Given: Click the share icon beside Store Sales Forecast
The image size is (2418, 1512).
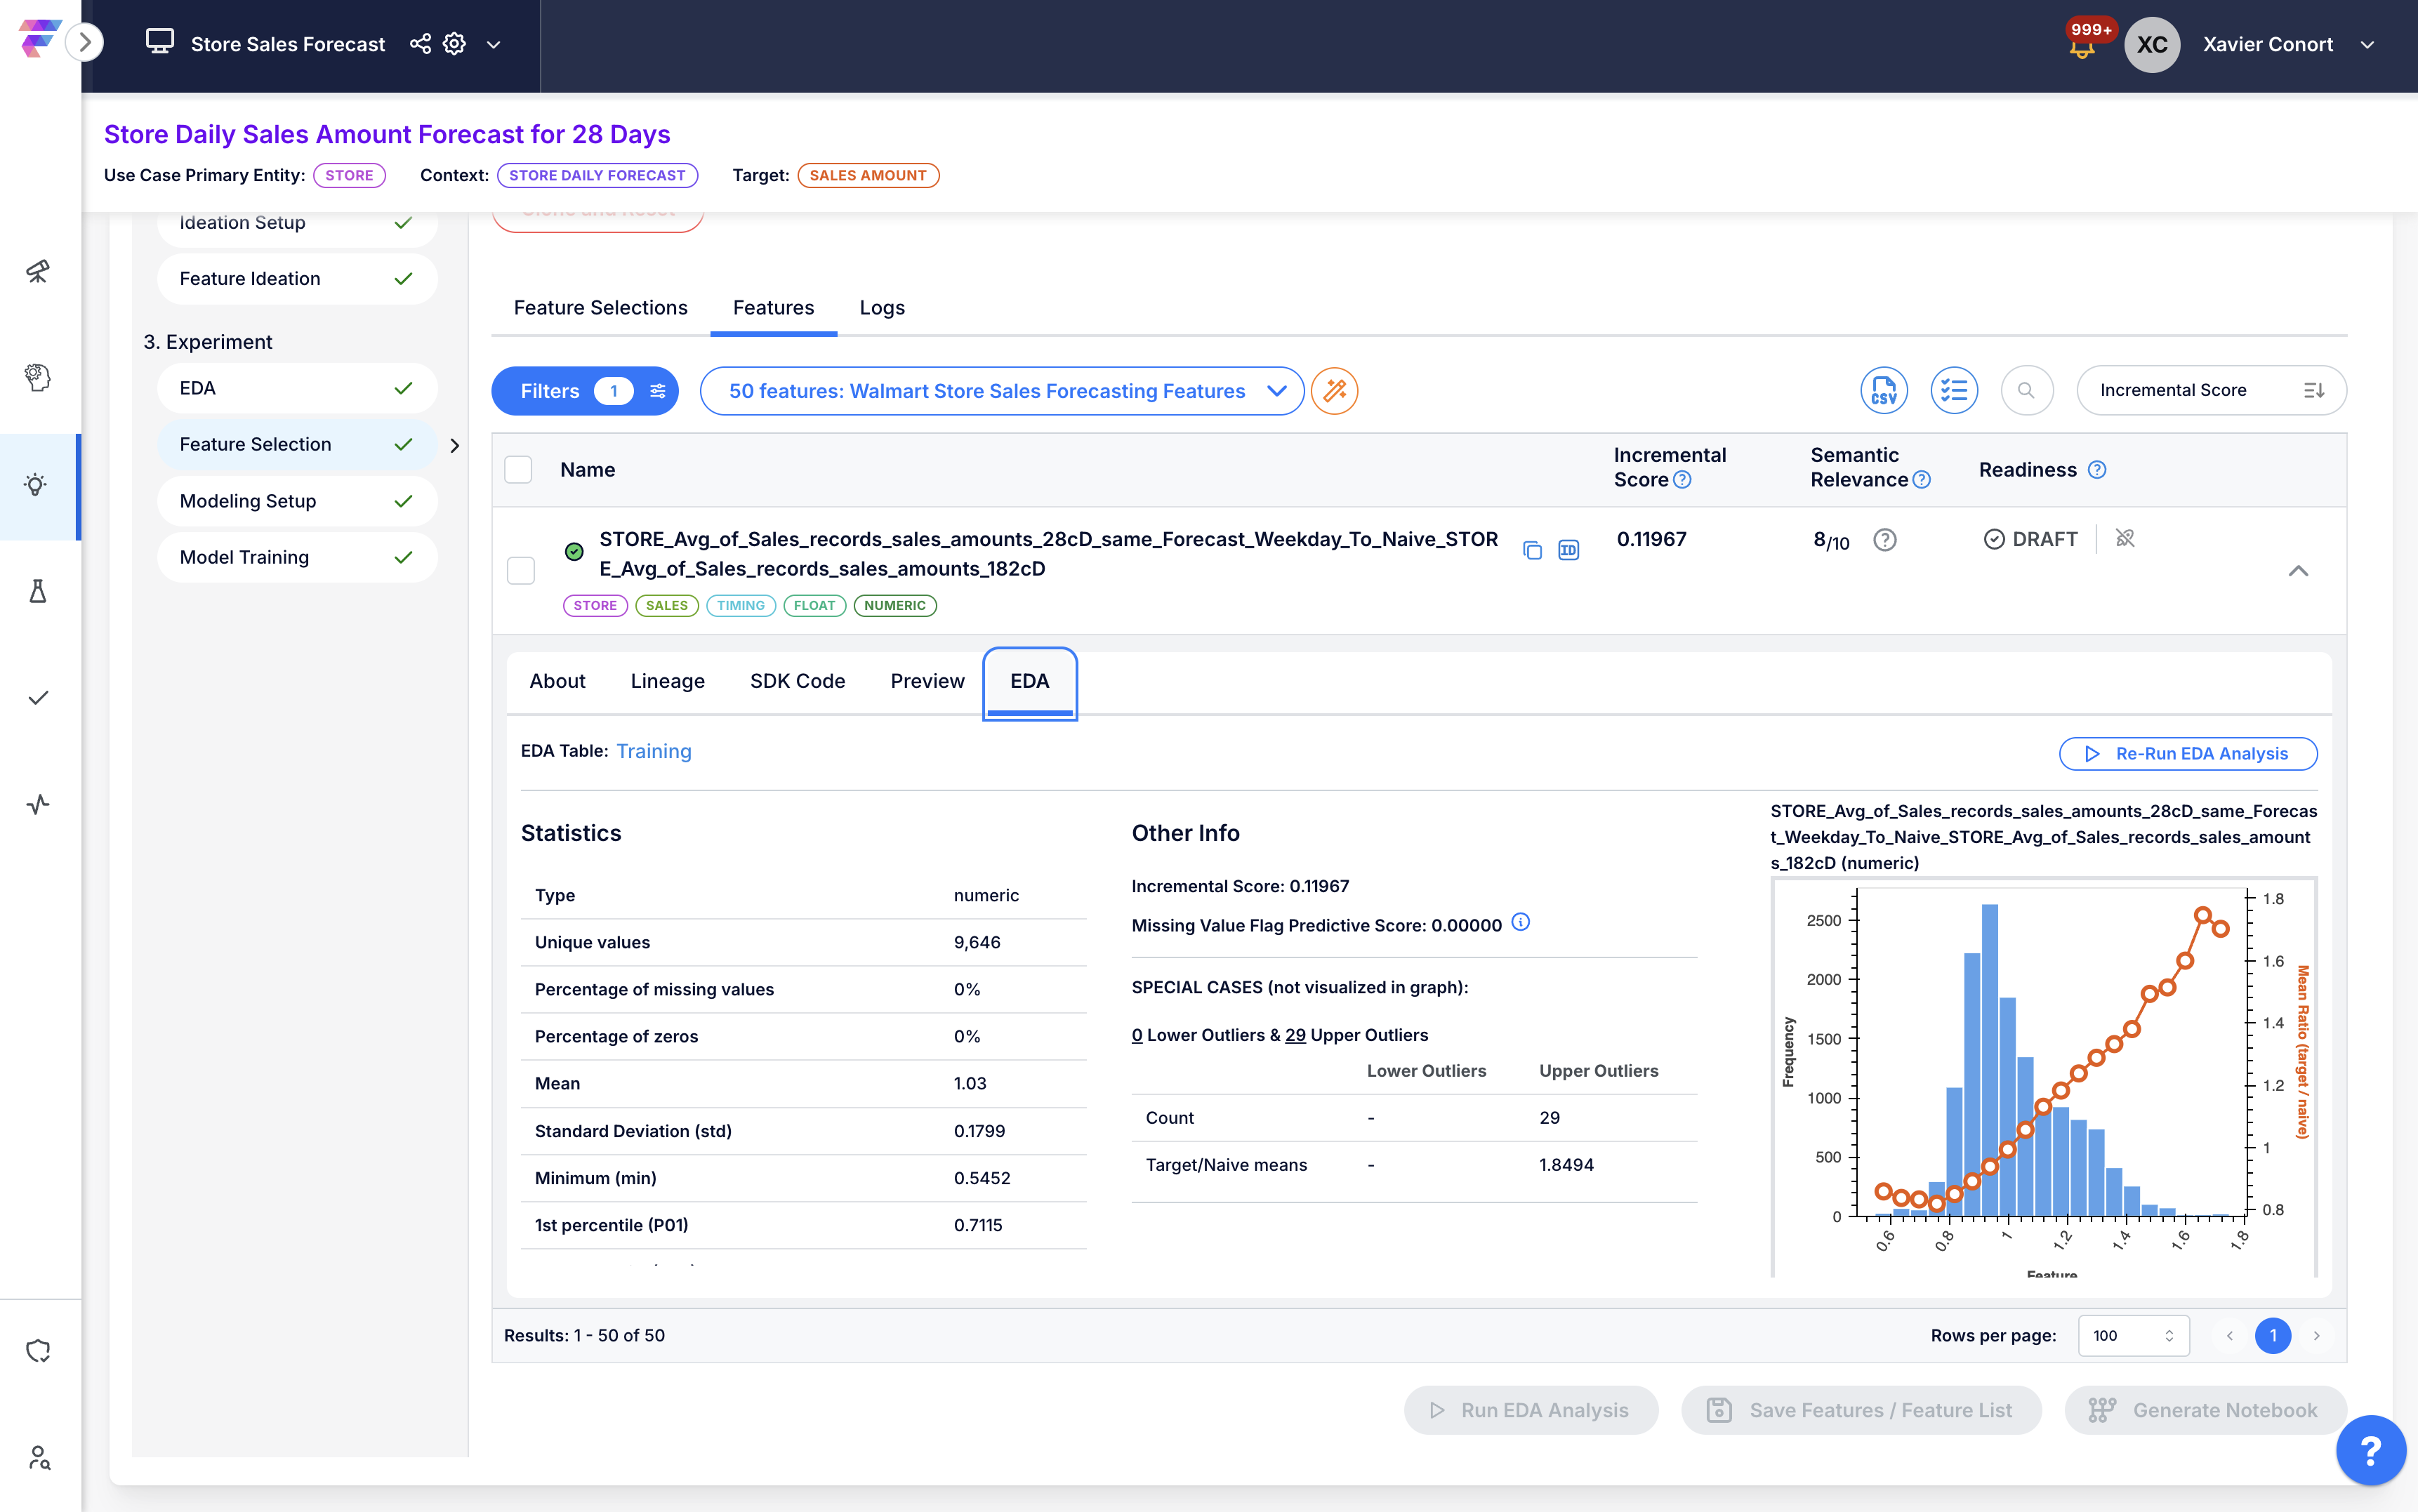Looking at the screenshot, I should tap(420, 44).
